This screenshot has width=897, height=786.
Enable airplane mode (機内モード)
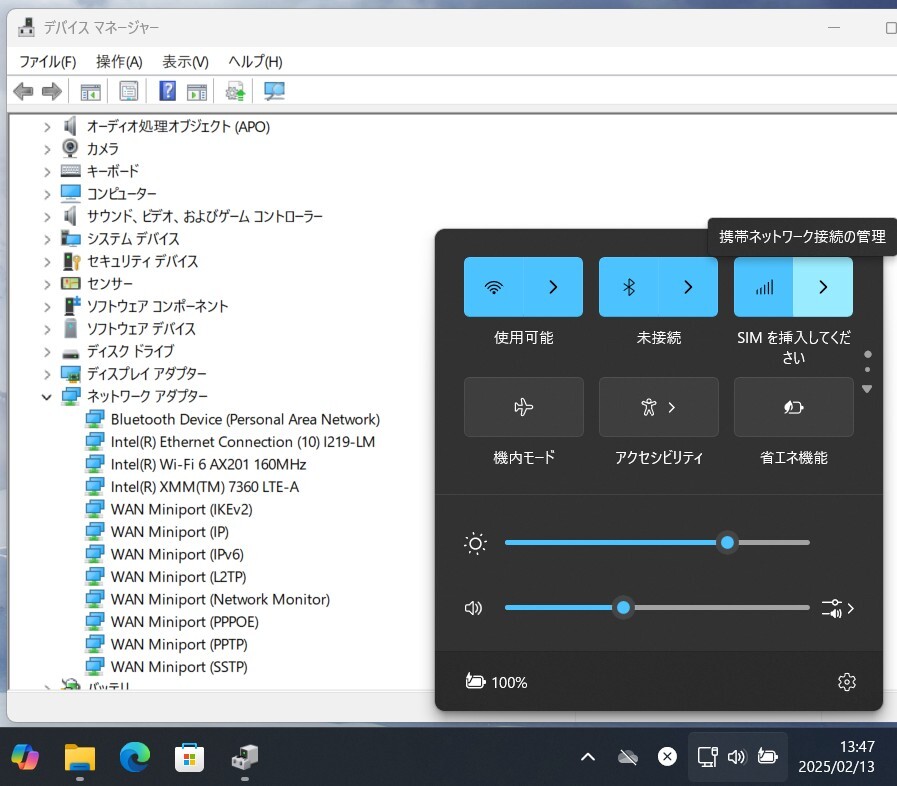(523, 407)
